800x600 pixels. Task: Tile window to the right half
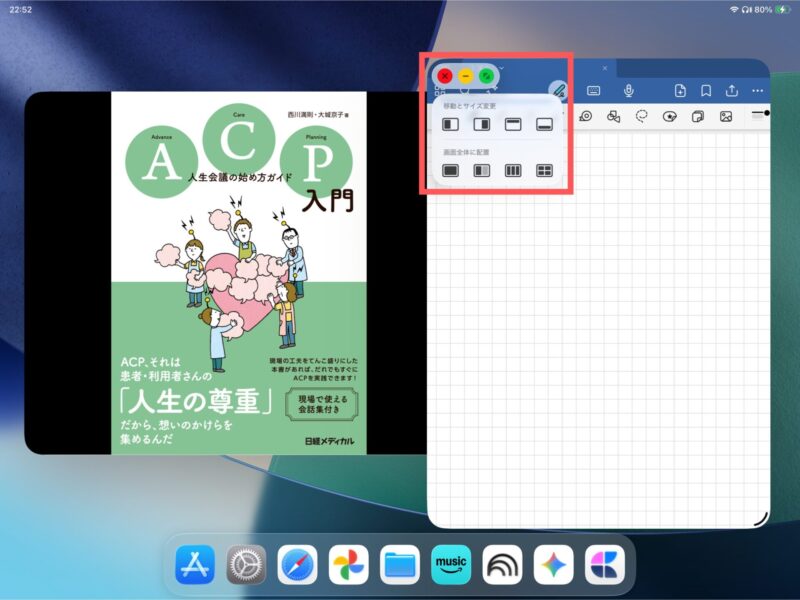[482, 124]
